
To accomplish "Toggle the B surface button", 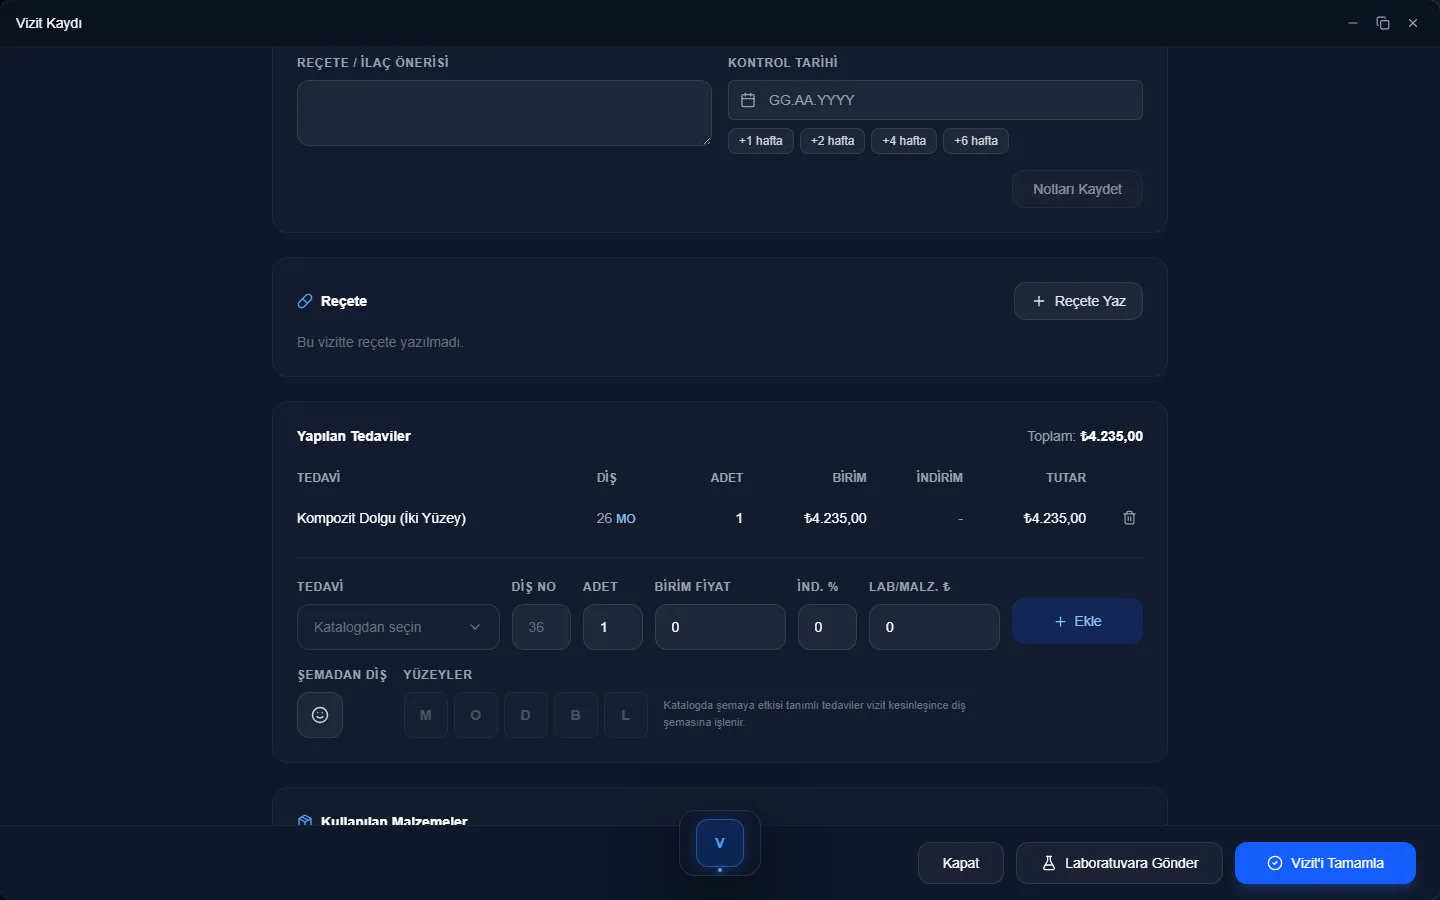I will click(576, 715).
